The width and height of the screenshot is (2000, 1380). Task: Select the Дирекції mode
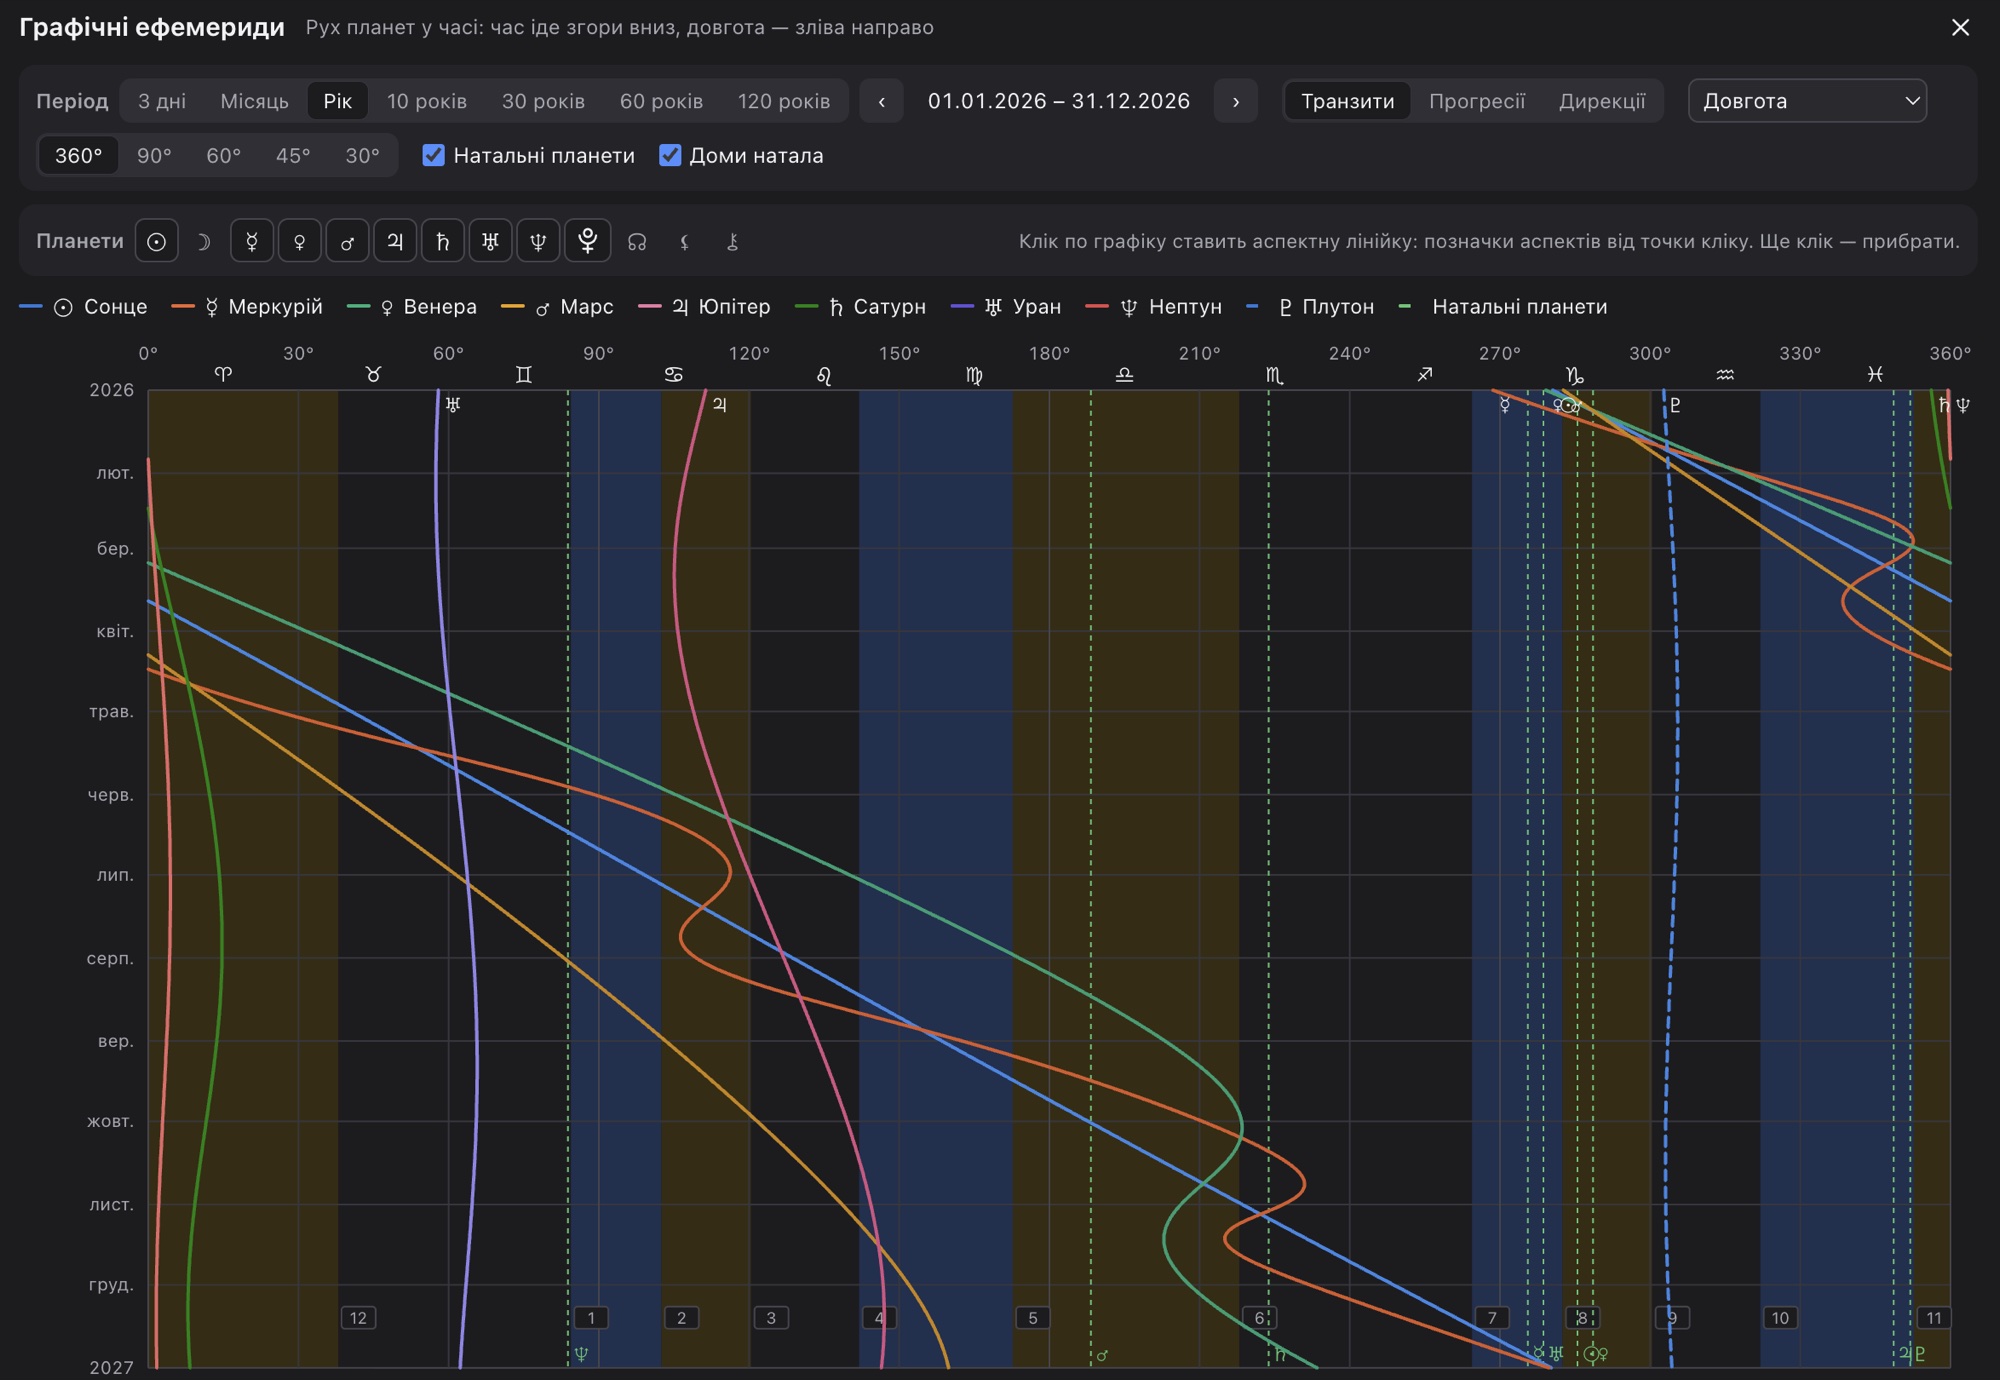1602,101
